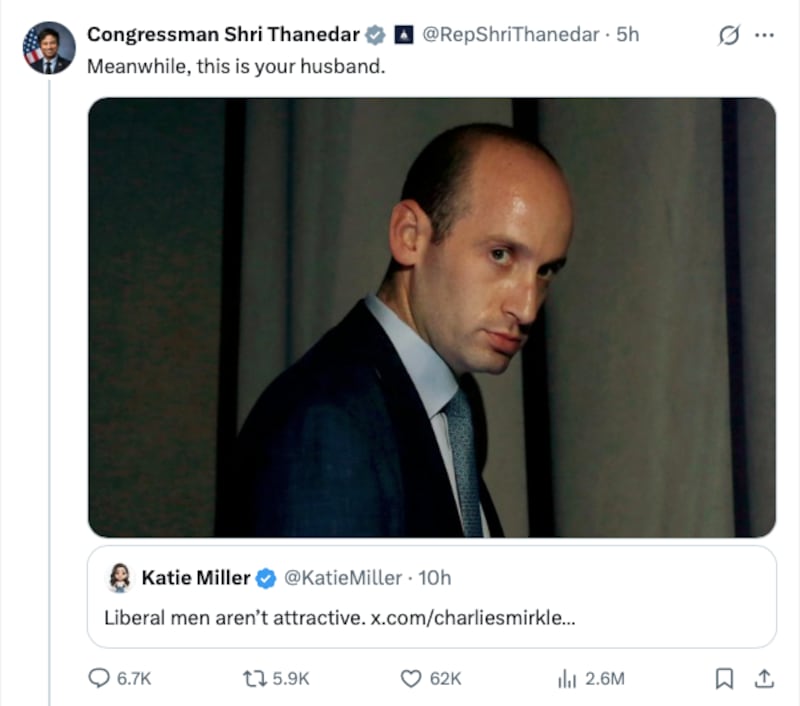
Task: Click the repost icon showing 5.9K
Action: pos(253,678)
